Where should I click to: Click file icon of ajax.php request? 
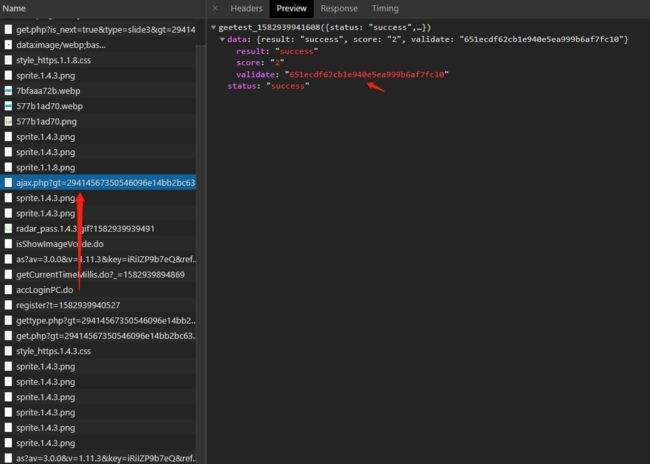[8, 182]
